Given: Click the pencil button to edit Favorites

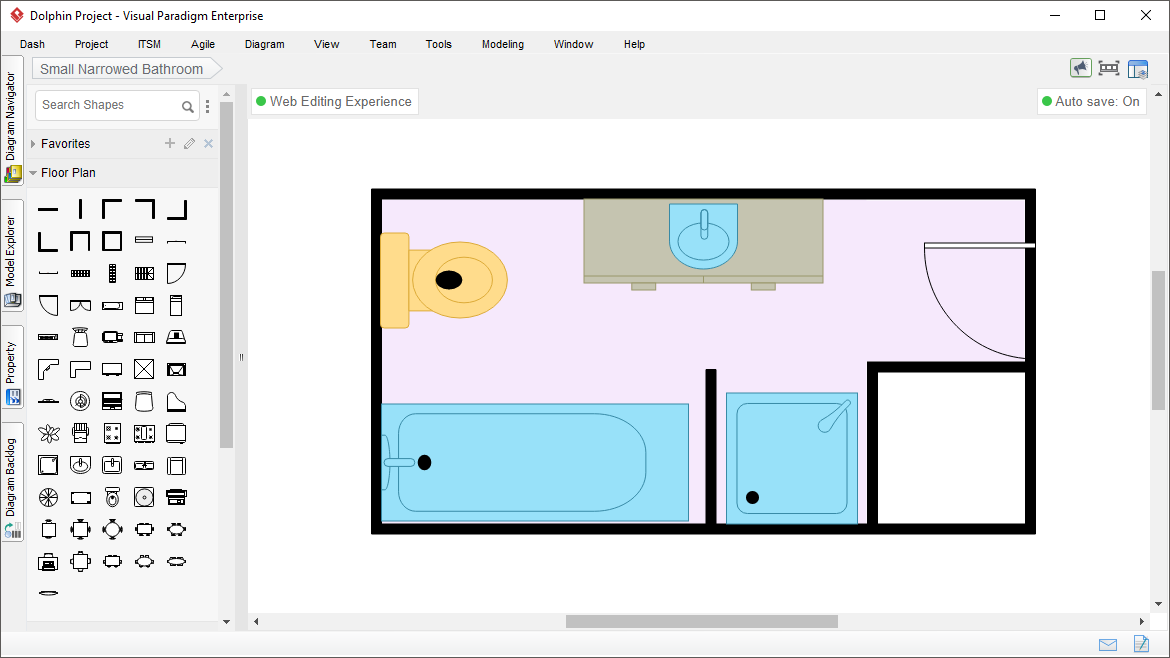Looking at the screenshot, I should [189, 143].
